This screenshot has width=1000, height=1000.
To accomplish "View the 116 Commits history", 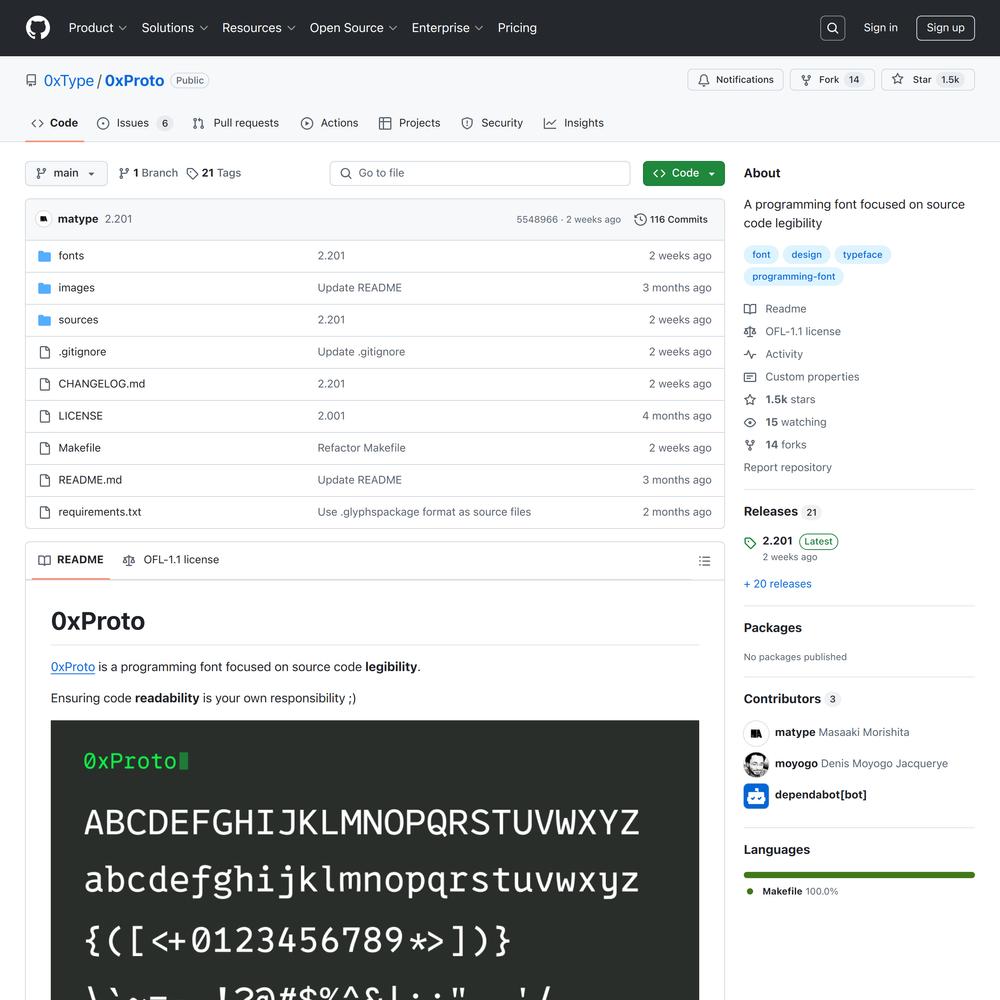I will point(671,219).
